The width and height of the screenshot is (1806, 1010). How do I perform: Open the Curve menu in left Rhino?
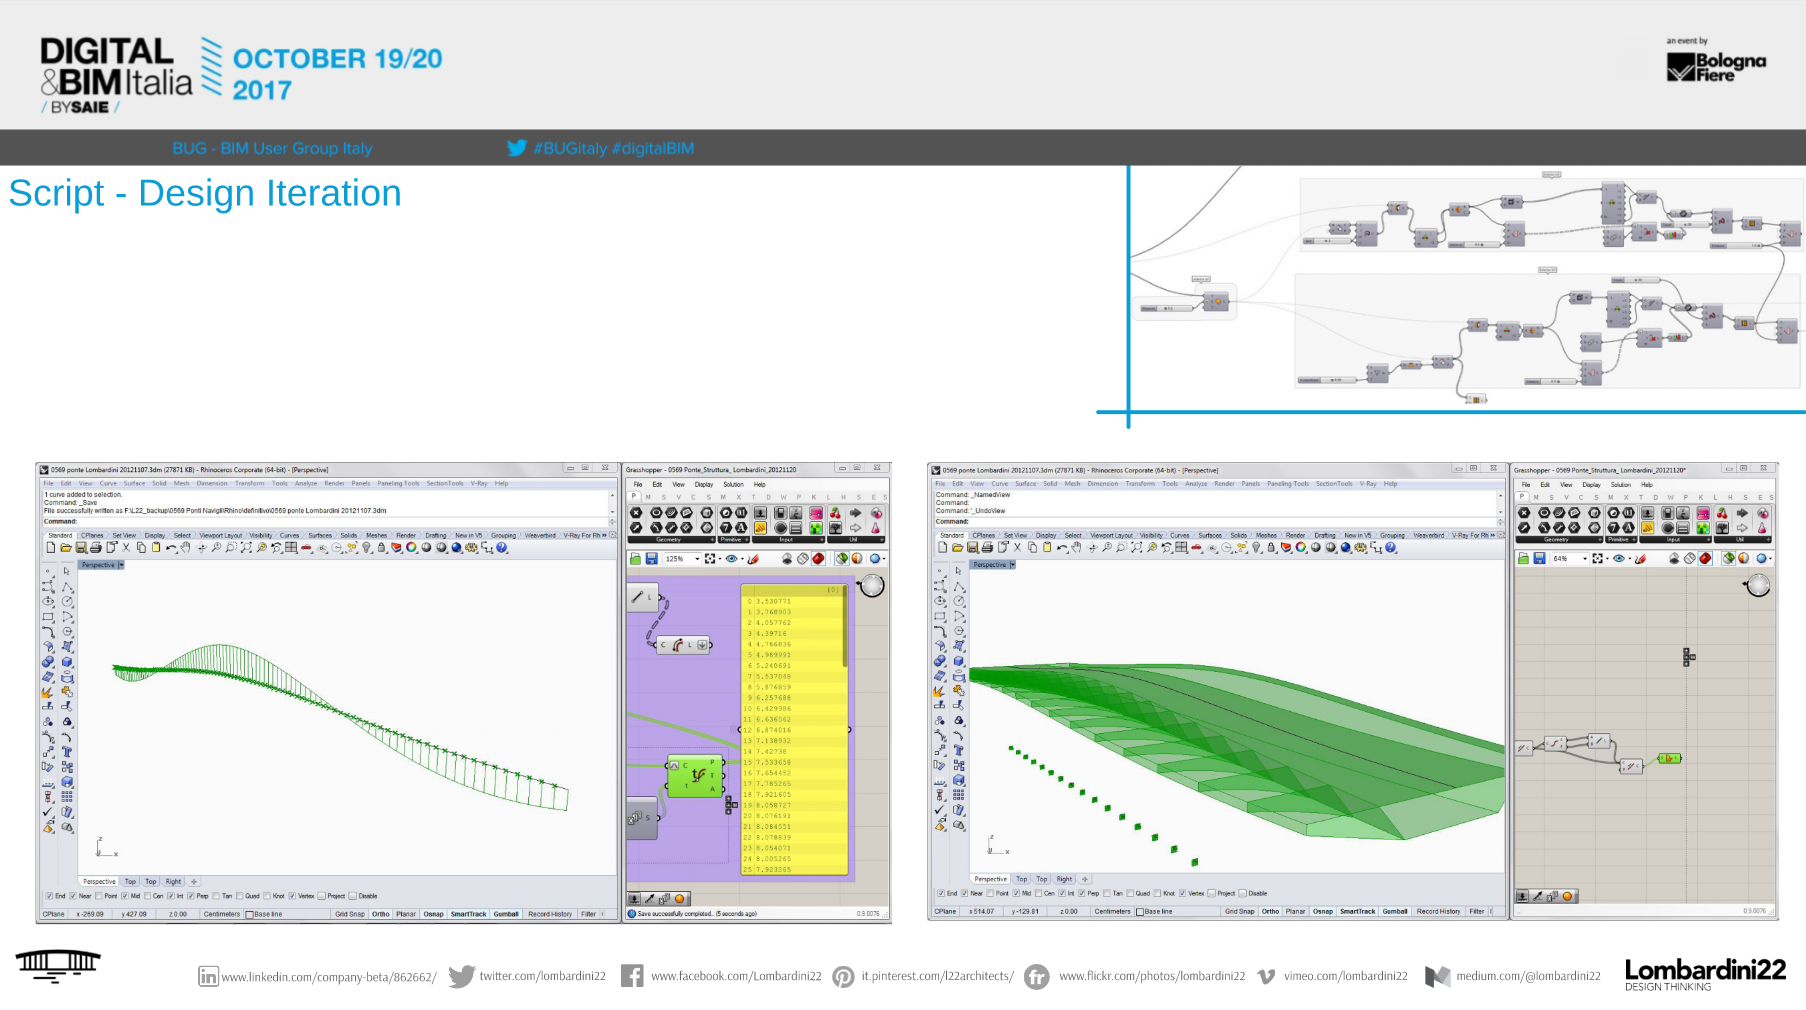(108, 483)
